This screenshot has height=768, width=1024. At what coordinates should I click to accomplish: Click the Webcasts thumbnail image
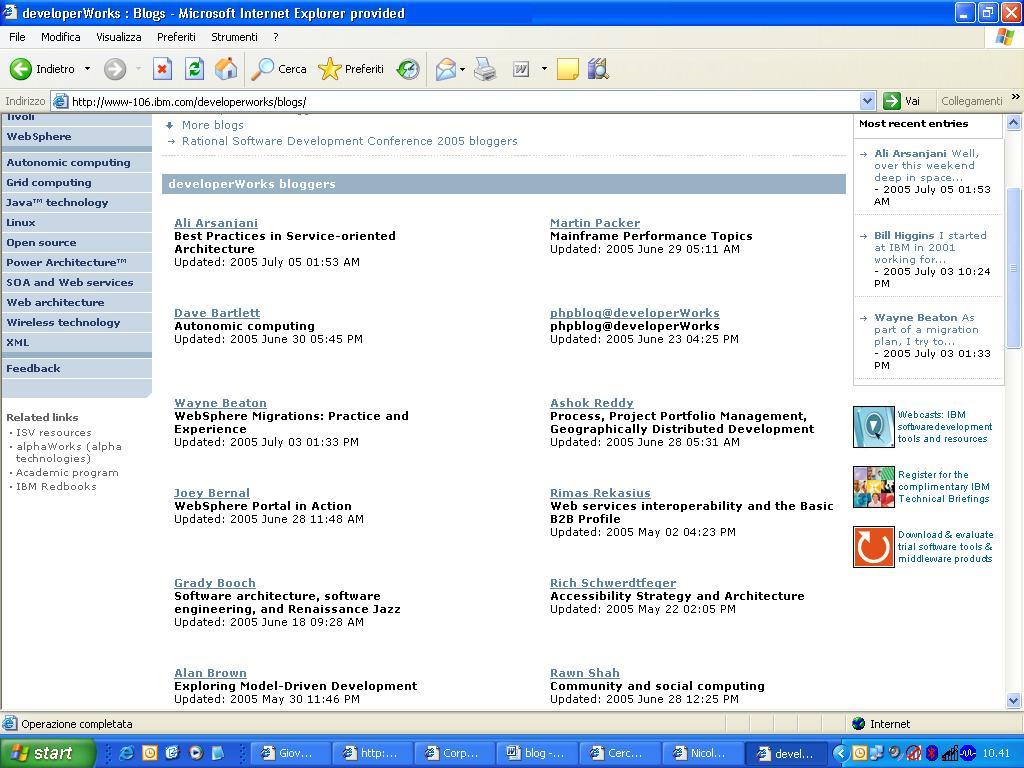pyautogui.click(x=873, y=426)
